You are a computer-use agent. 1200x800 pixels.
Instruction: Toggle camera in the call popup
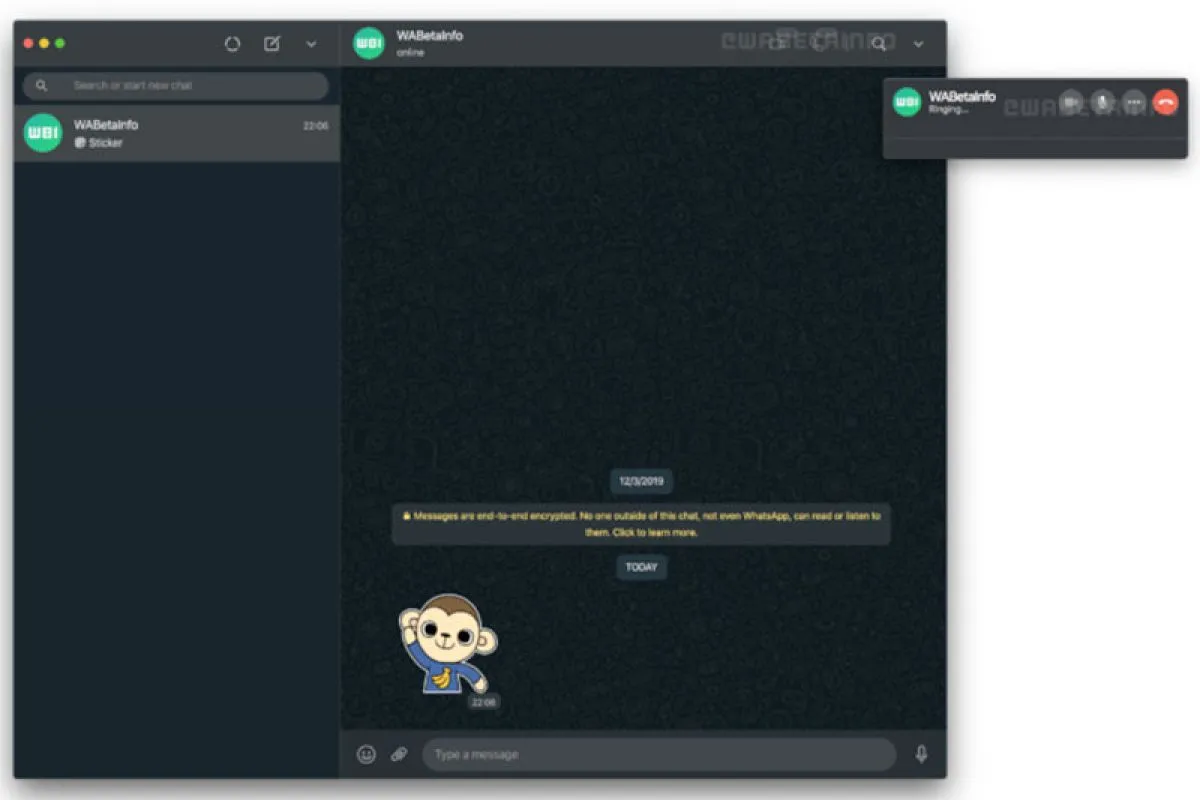(x=1071, y=102)
